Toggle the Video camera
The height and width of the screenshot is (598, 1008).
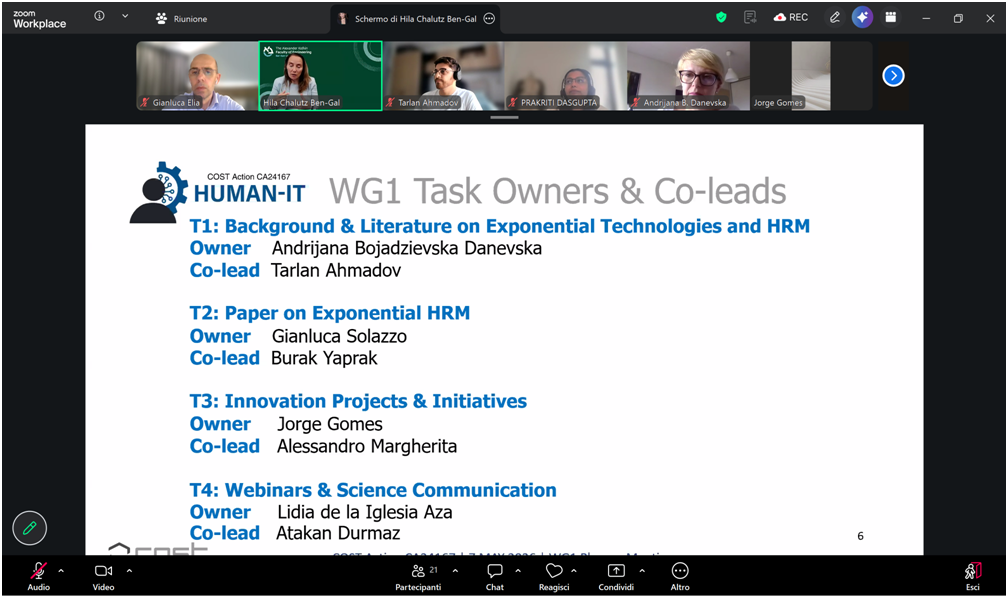point(104,577)
